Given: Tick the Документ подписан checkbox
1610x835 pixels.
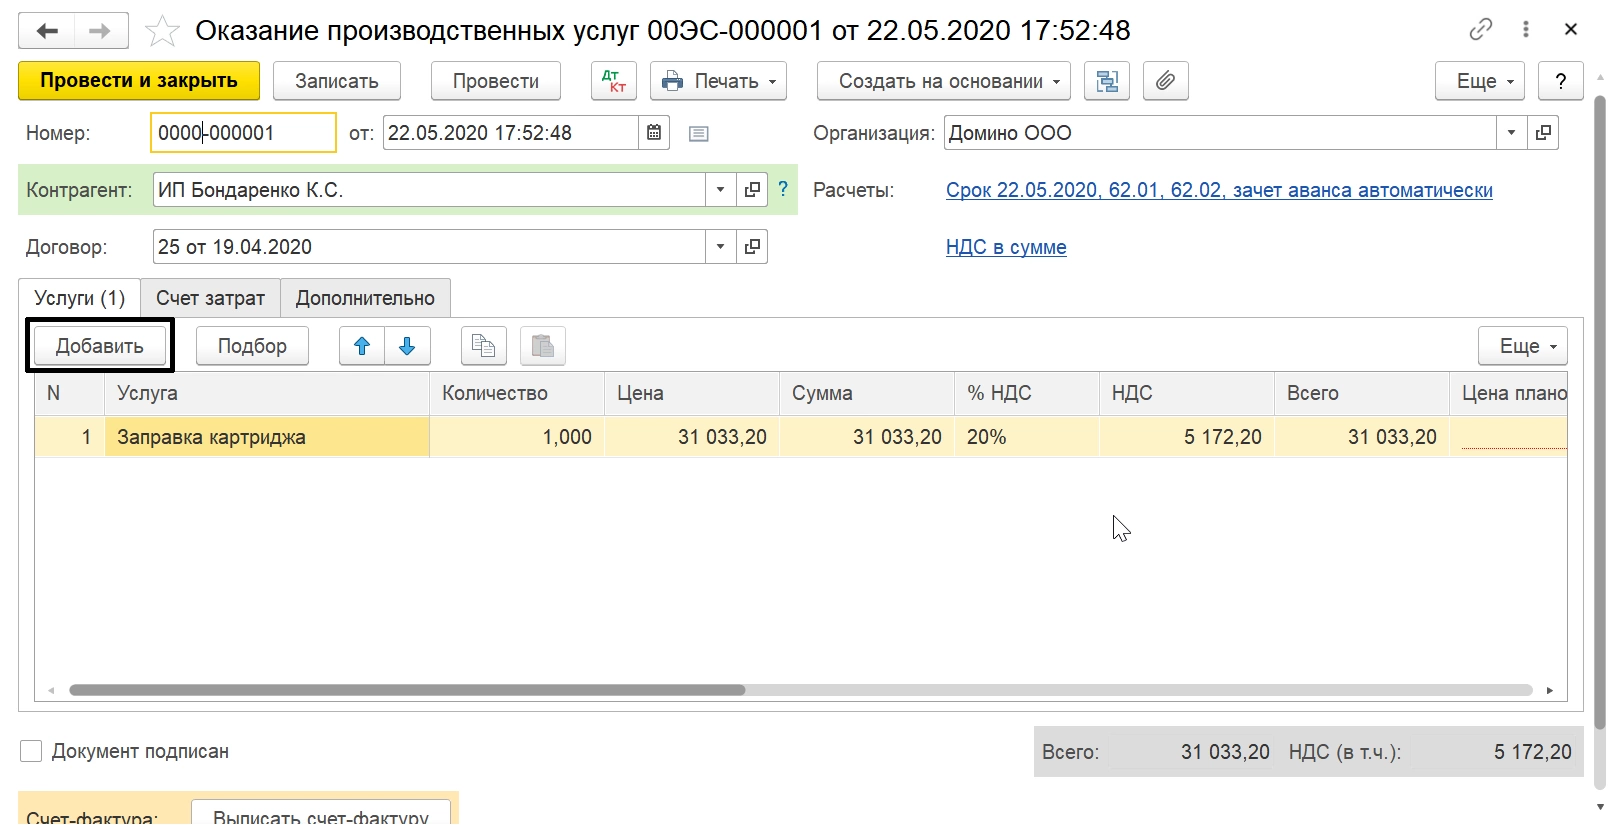Looking at the screenshot, I should point(31,751).
